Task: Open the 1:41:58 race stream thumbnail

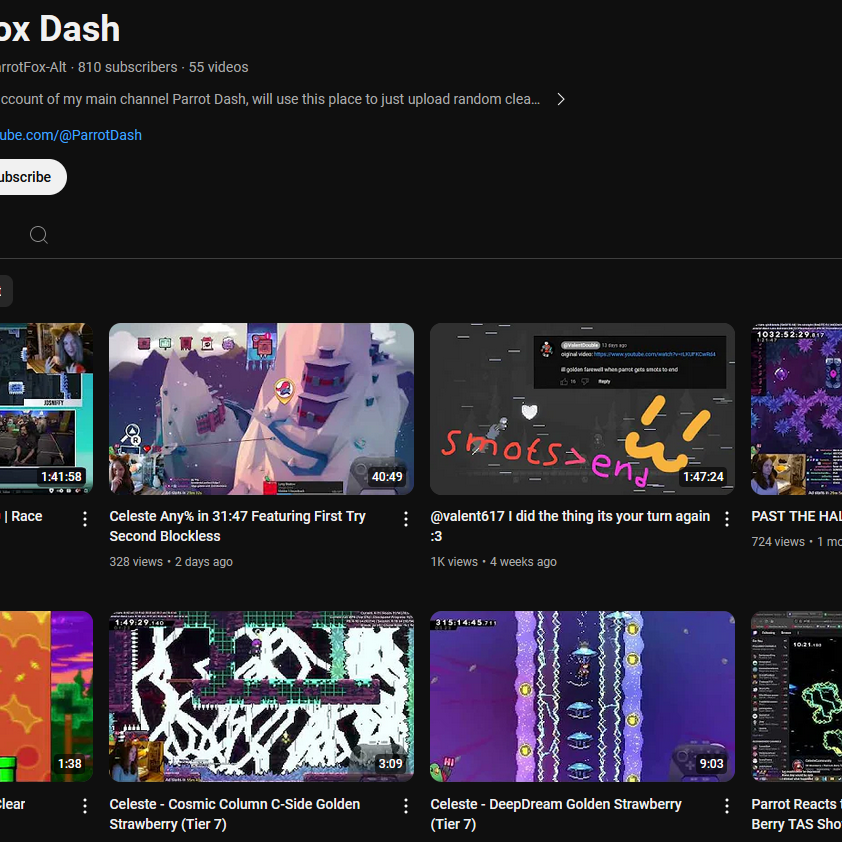Action: [x=46, y=408]
